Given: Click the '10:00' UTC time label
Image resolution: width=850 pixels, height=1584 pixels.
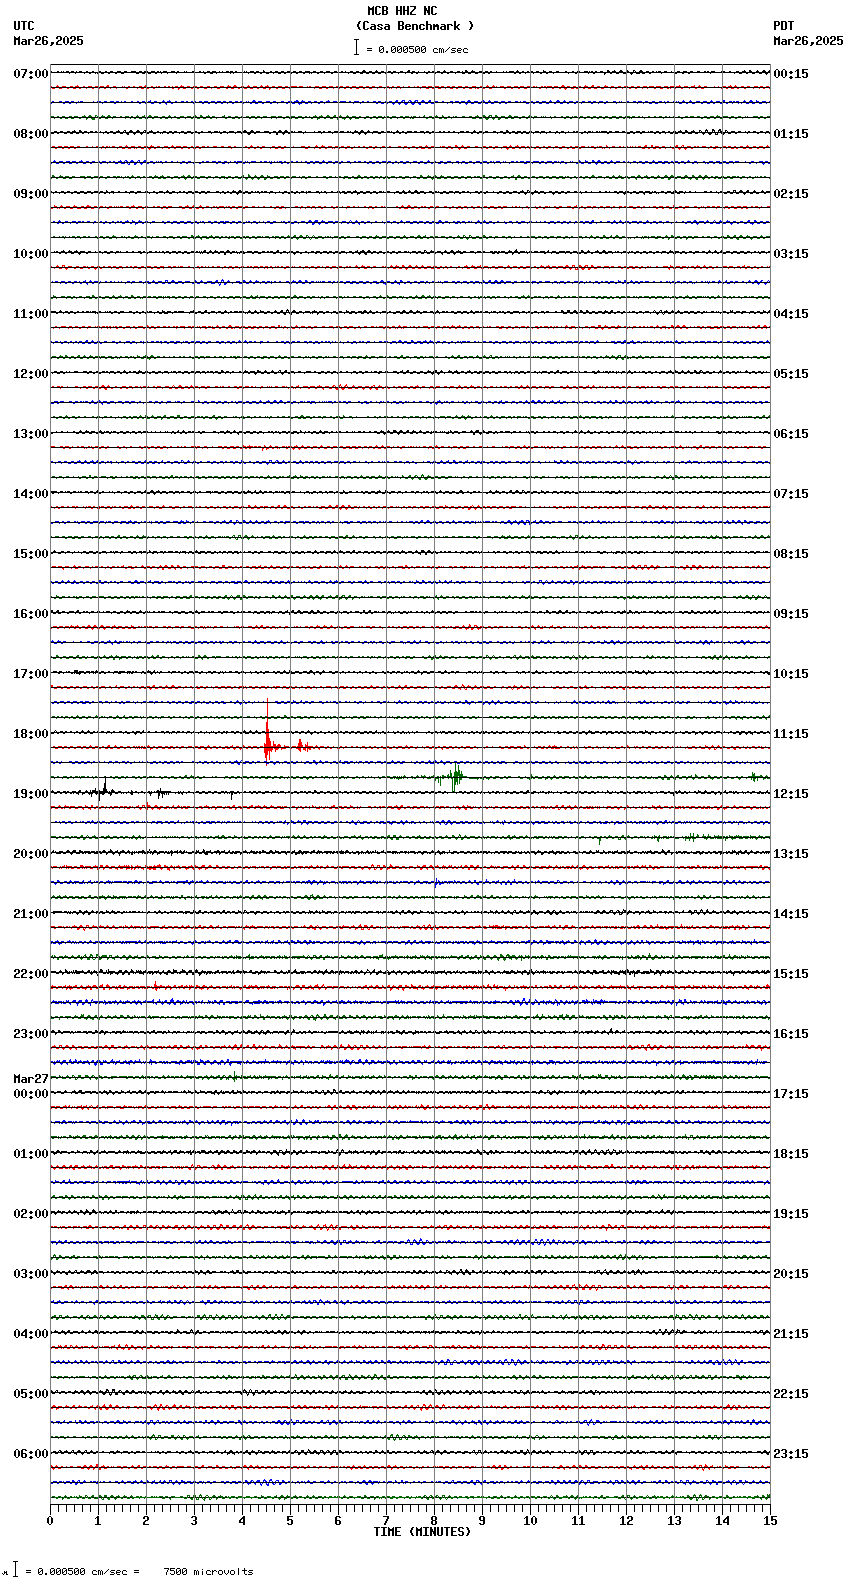Looking at the screenshot, I should (31, 254).
